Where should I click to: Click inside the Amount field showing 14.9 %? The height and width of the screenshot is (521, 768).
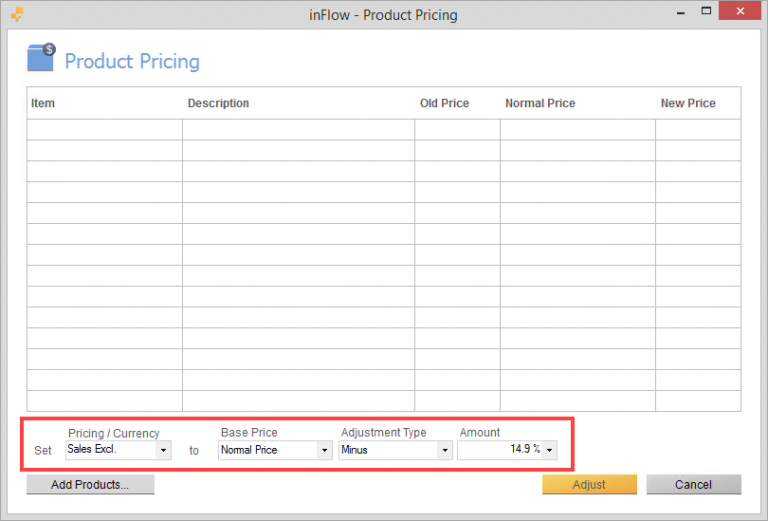coord(500,451)
